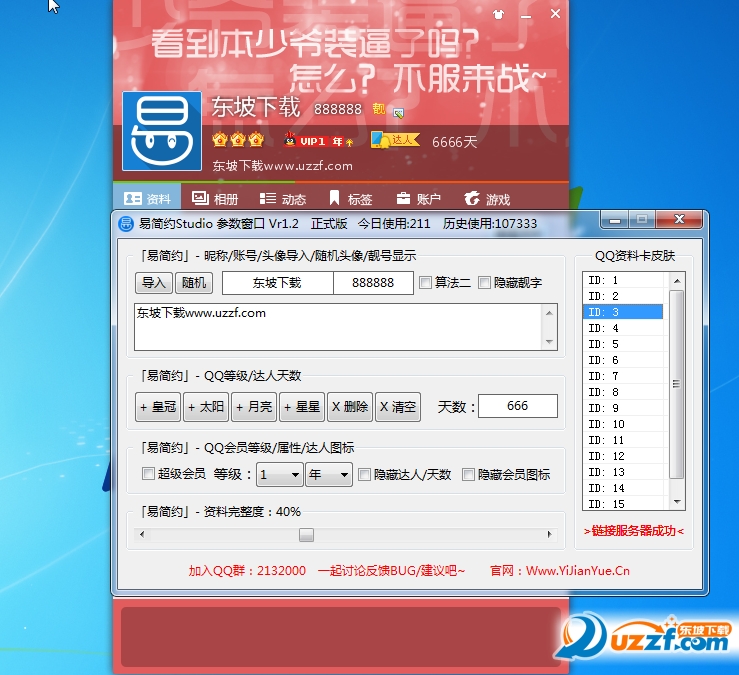This screenshot has width=739, height=675.
Task: Switch to the 标签 tab
Action: click(x=350, y=199)
